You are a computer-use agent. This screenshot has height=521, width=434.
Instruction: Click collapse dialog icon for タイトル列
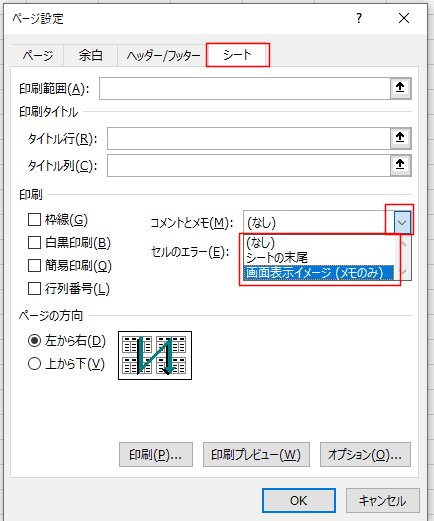(x=400, y=165)
